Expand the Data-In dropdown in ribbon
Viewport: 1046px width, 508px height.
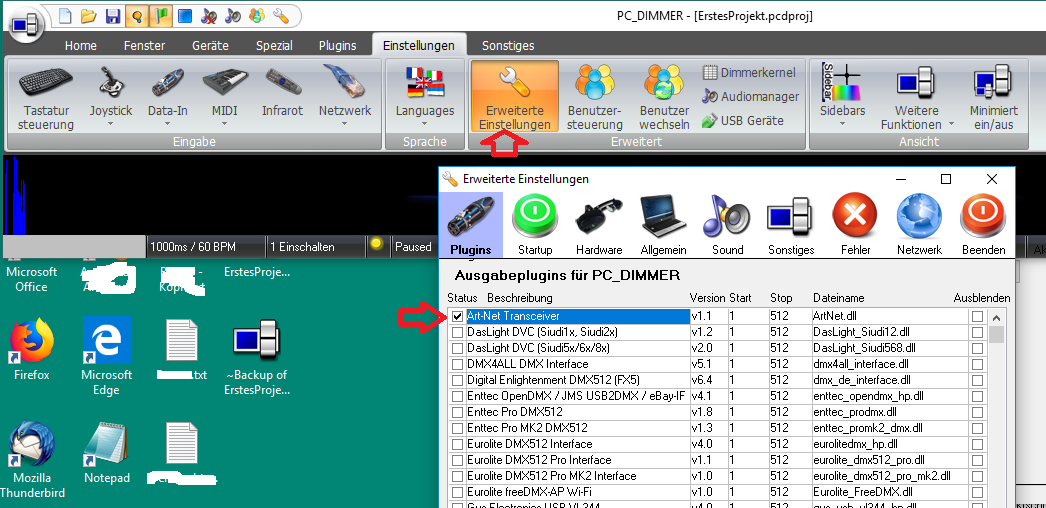click(167, 124)
